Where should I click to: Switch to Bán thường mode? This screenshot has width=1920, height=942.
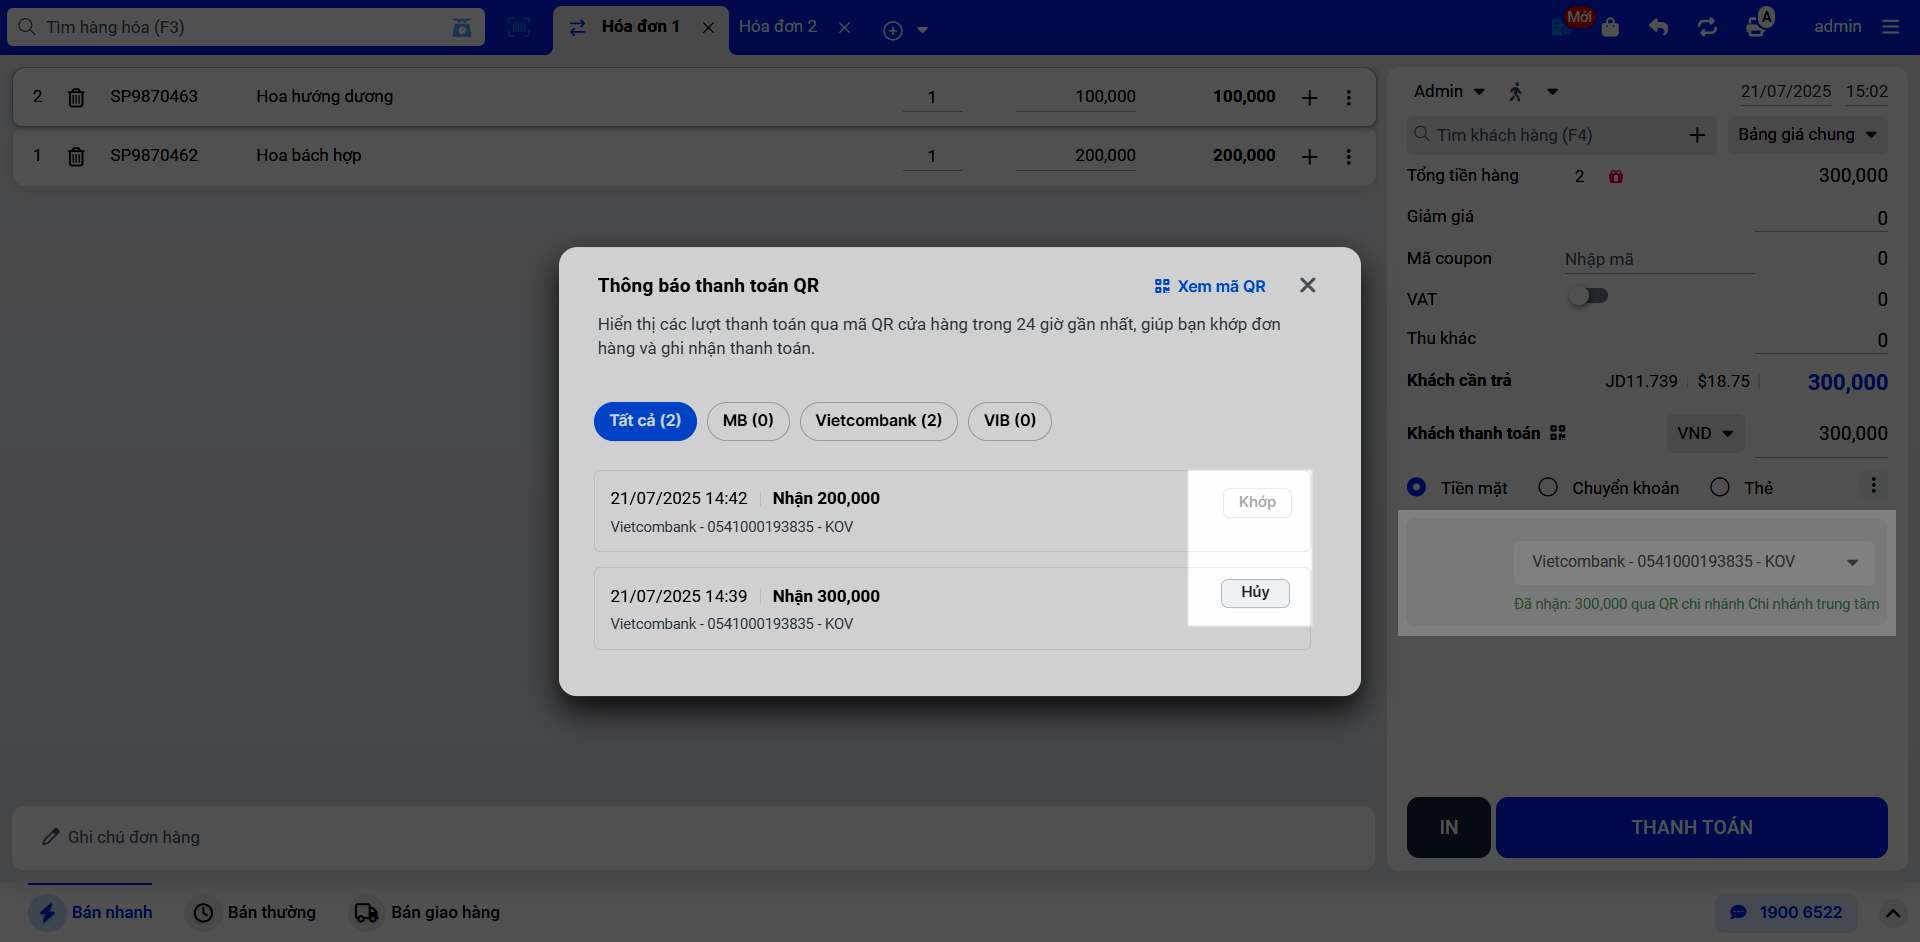[254, 912]
